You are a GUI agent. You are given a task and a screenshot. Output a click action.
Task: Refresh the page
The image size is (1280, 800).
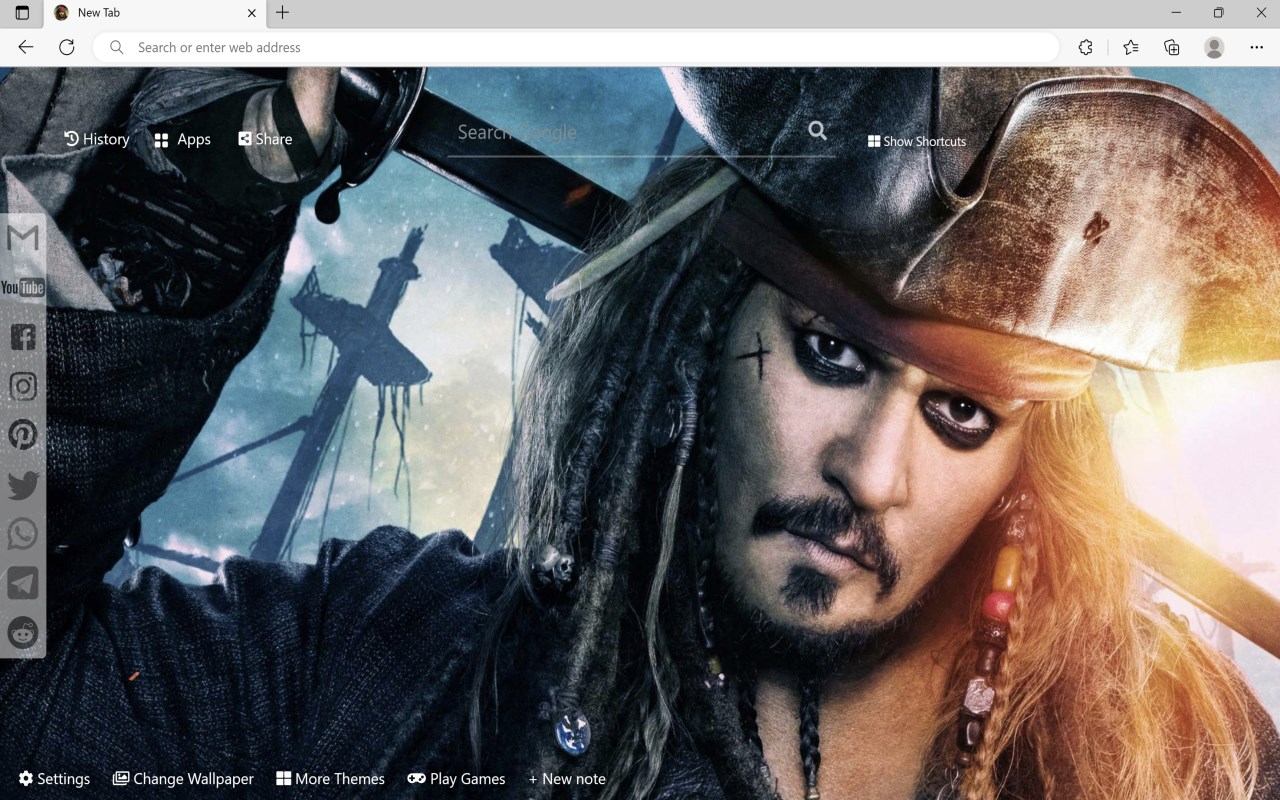(x=67, y=47)
